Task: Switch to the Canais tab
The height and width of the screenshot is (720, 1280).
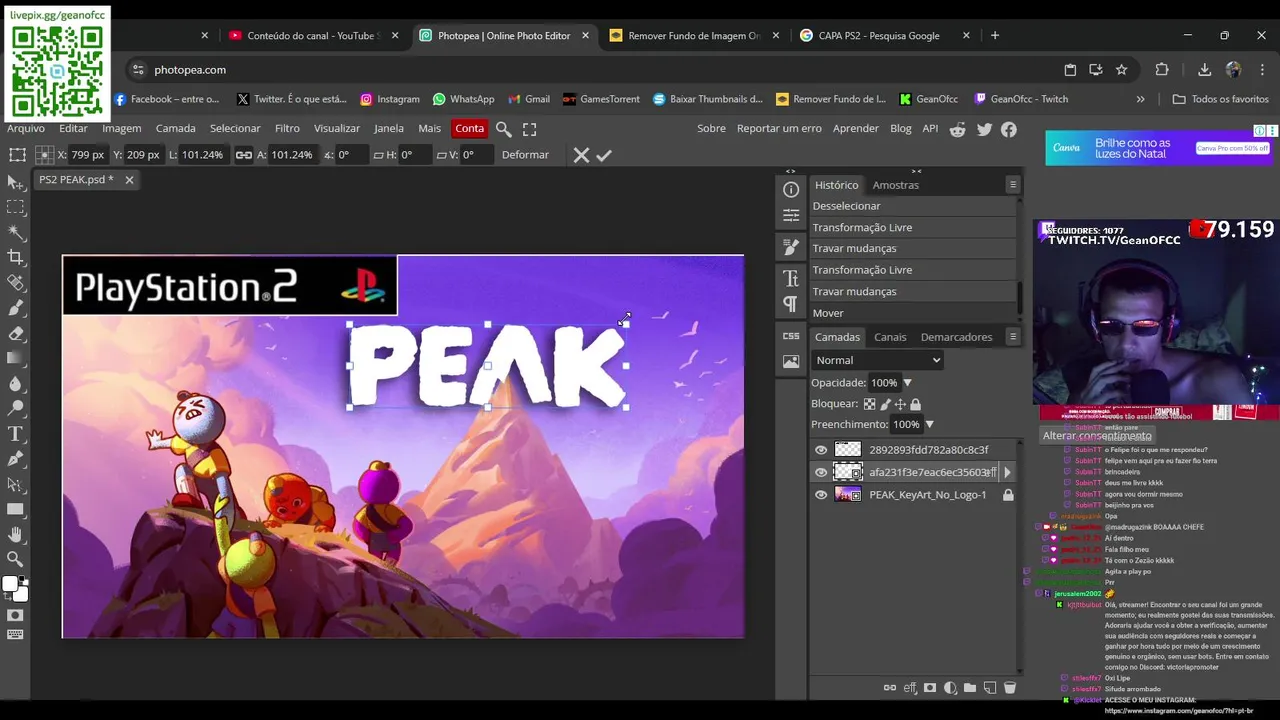Action: (890, 337)
